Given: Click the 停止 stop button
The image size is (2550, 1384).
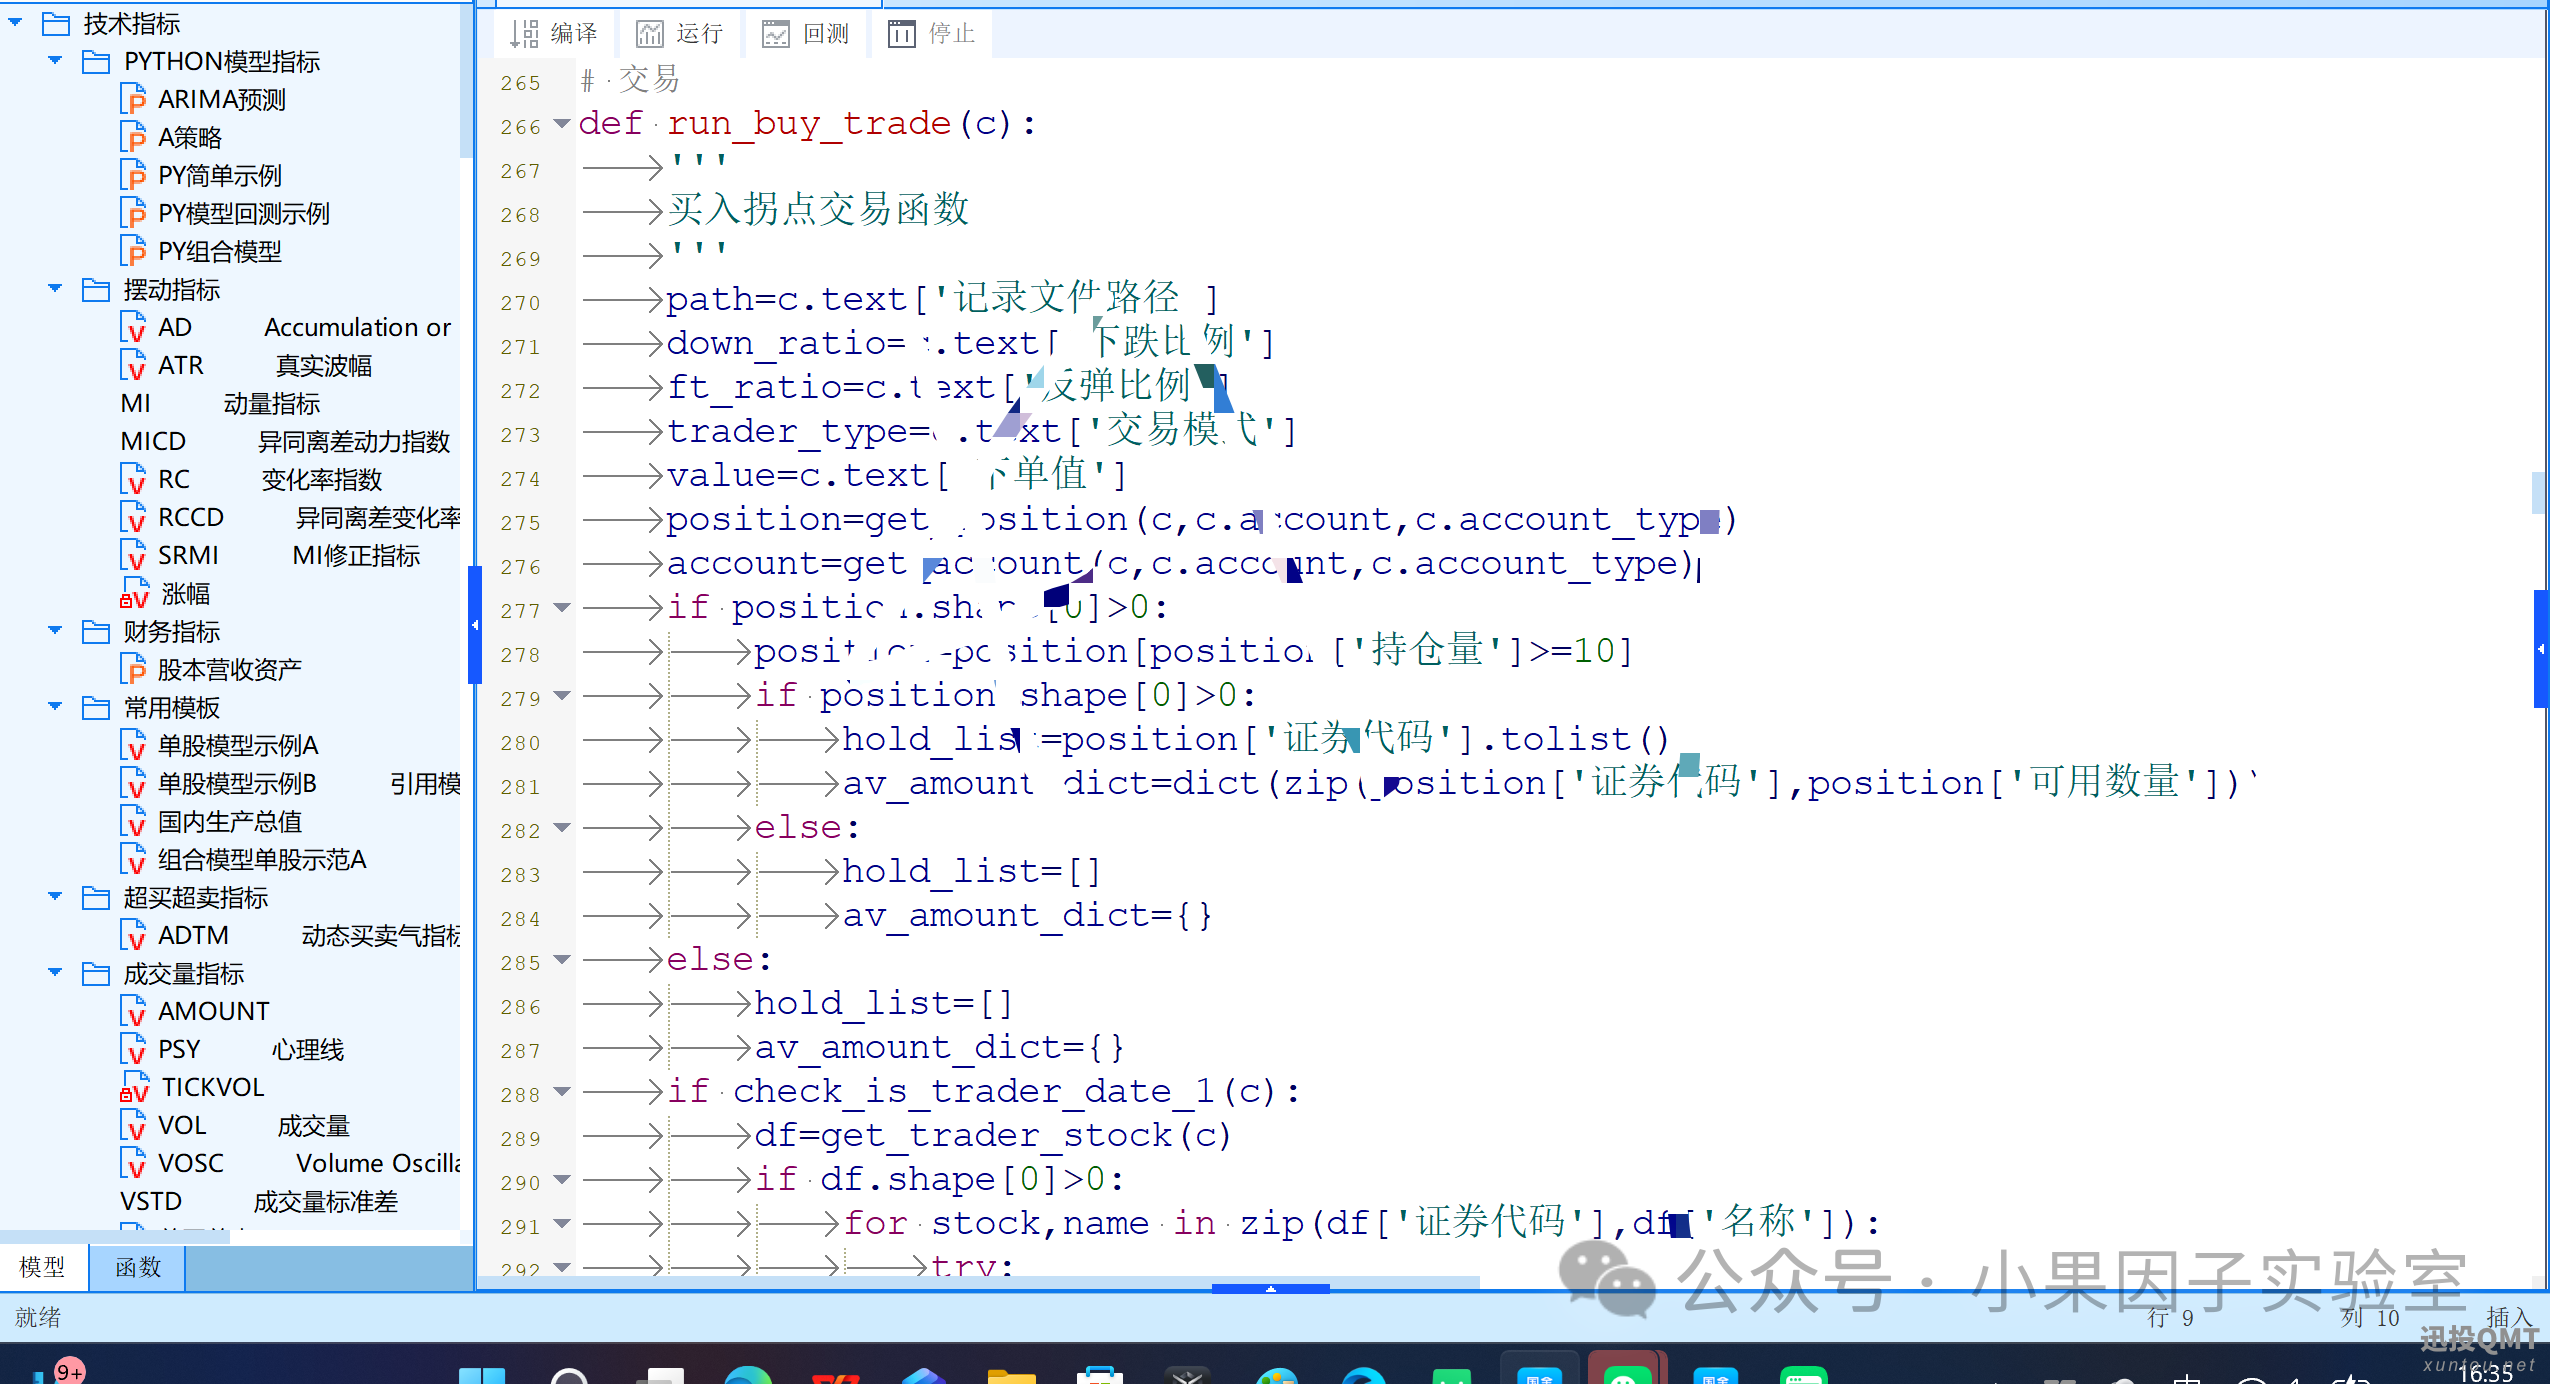Looking at the screenshot, I should coord(932,34).
